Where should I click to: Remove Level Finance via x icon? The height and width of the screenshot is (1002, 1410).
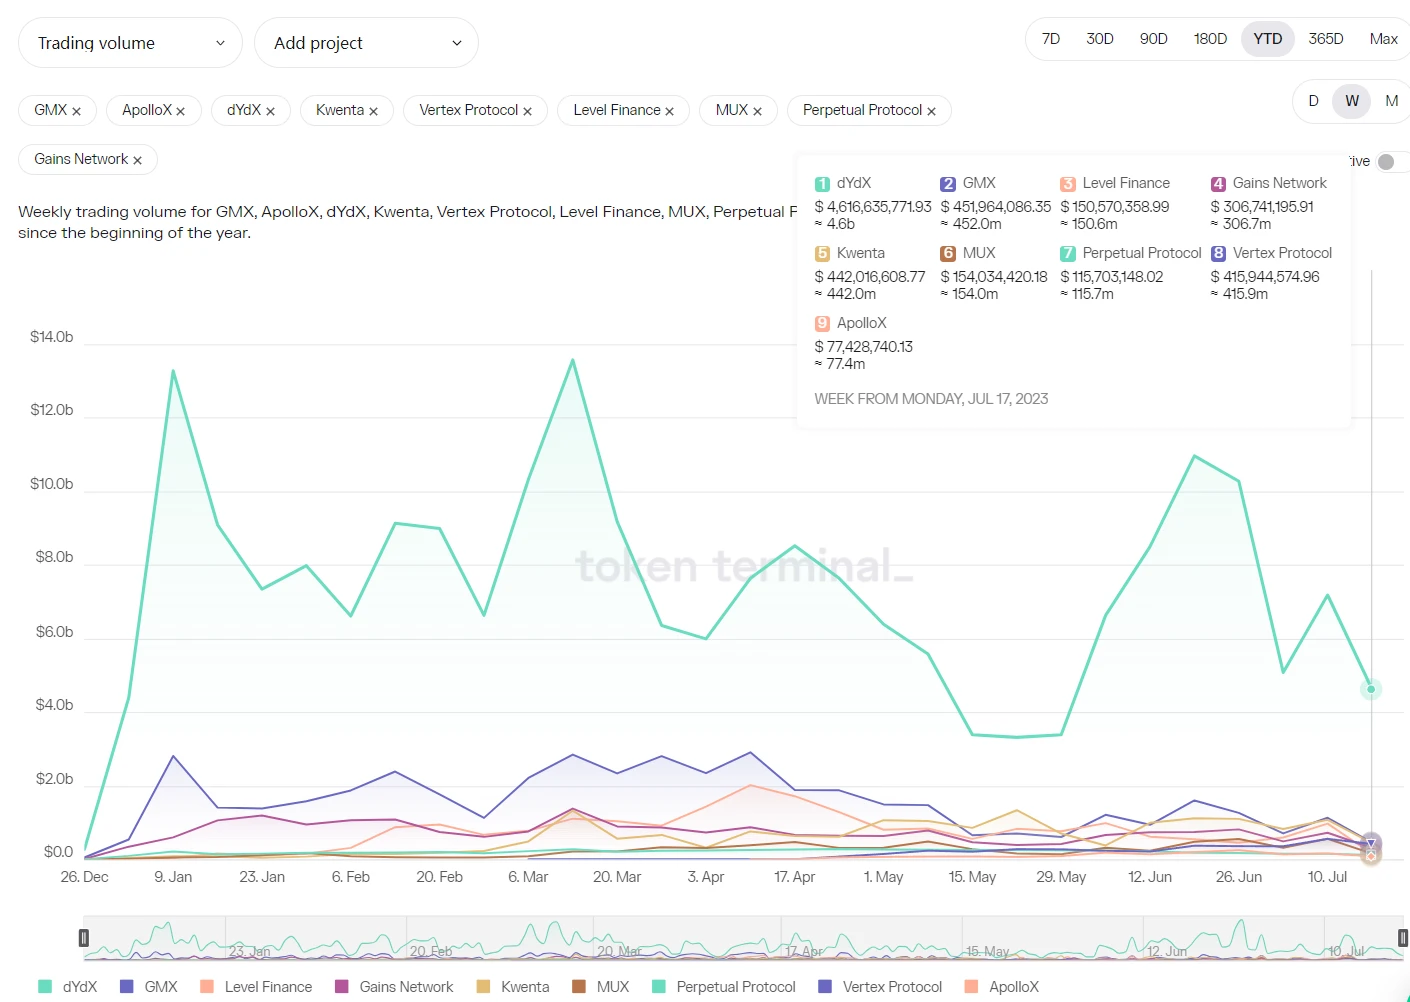(669, 111)
